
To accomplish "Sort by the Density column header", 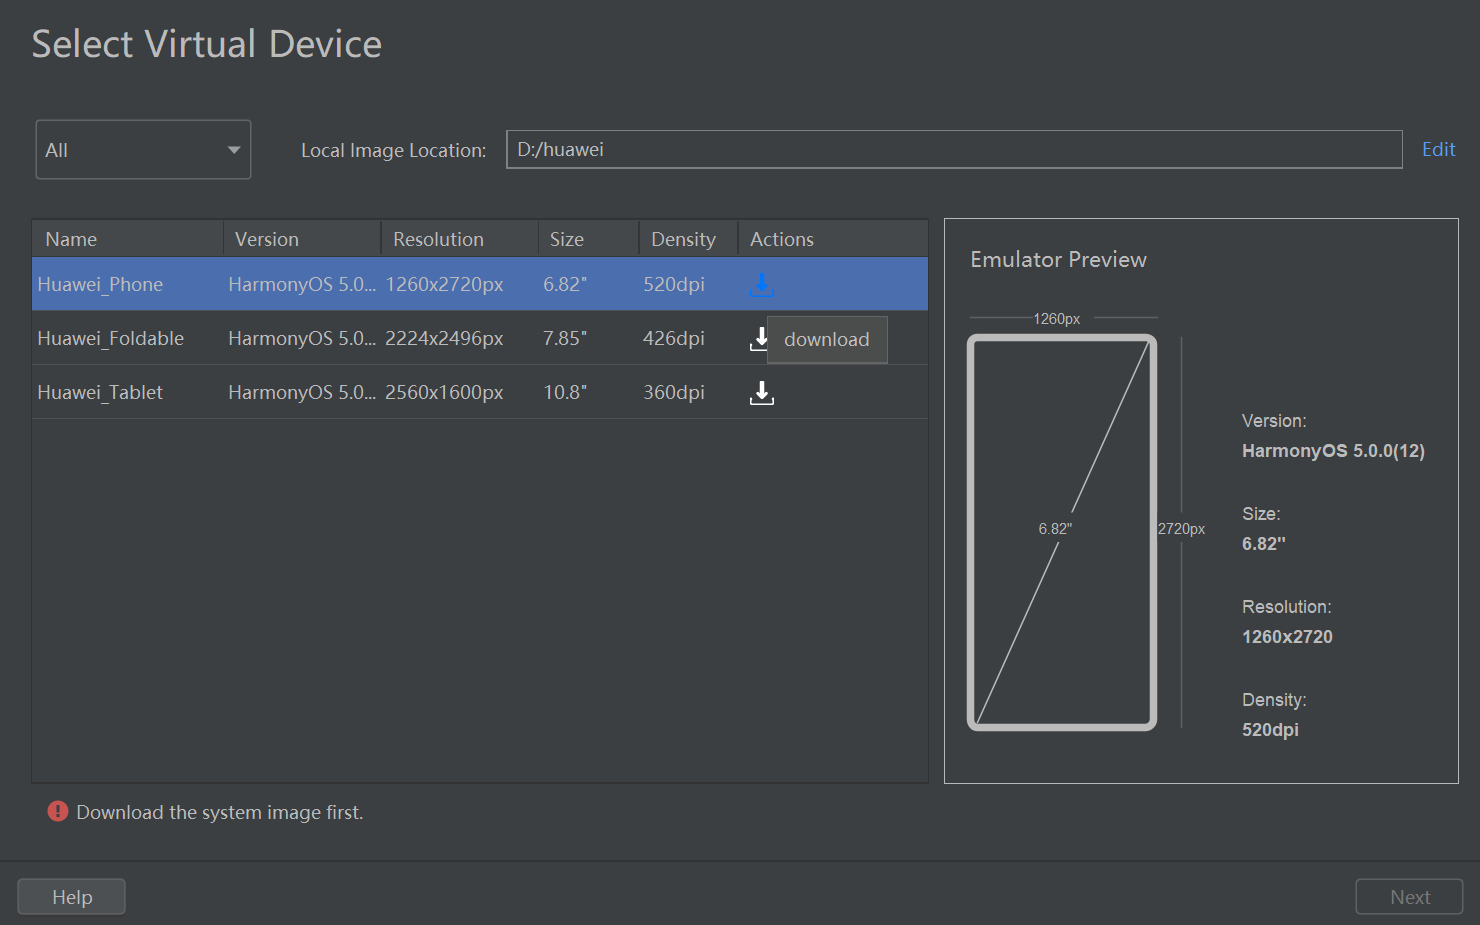I will (689, 239).
